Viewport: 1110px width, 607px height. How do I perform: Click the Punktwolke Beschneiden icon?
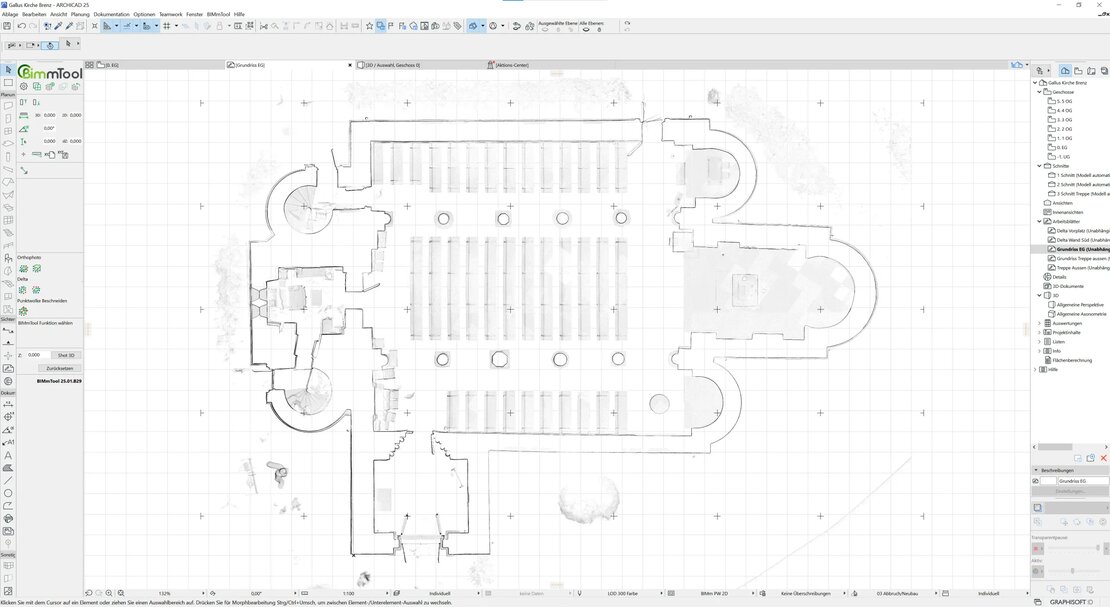pyautogui.click(x=23, y=311)
